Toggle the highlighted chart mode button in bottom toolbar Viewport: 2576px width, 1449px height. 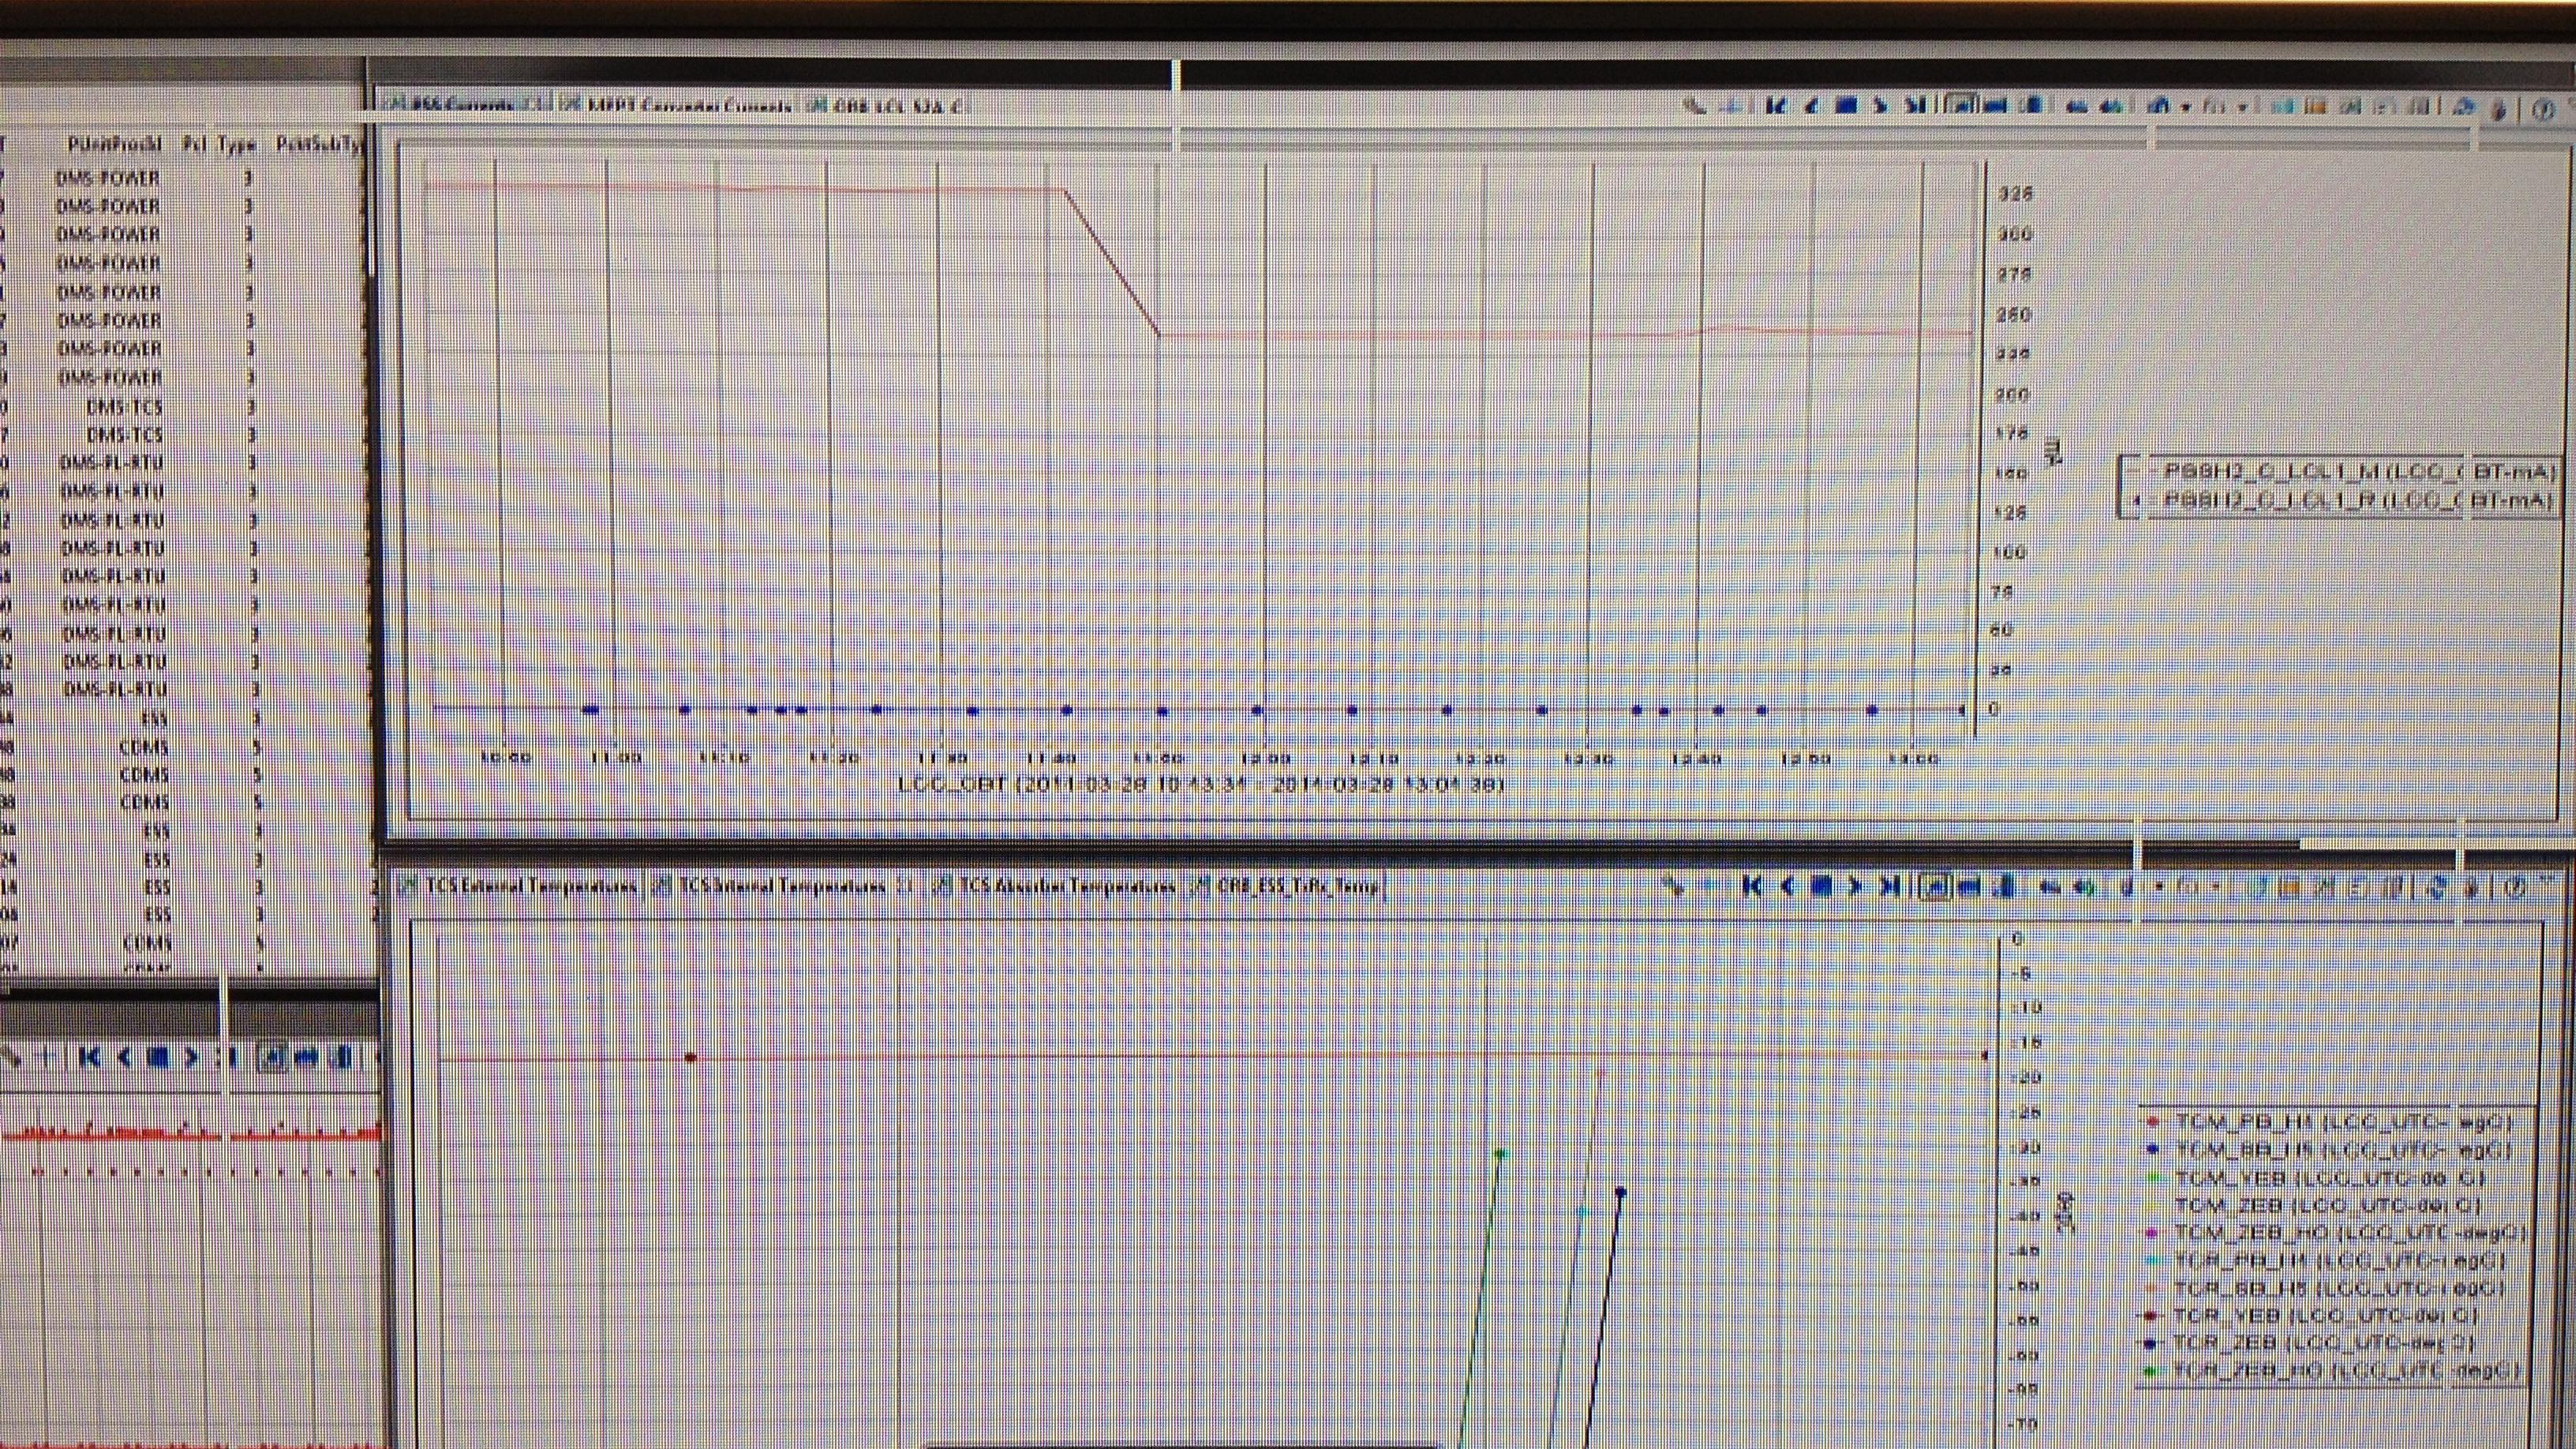coord(1937,887)
